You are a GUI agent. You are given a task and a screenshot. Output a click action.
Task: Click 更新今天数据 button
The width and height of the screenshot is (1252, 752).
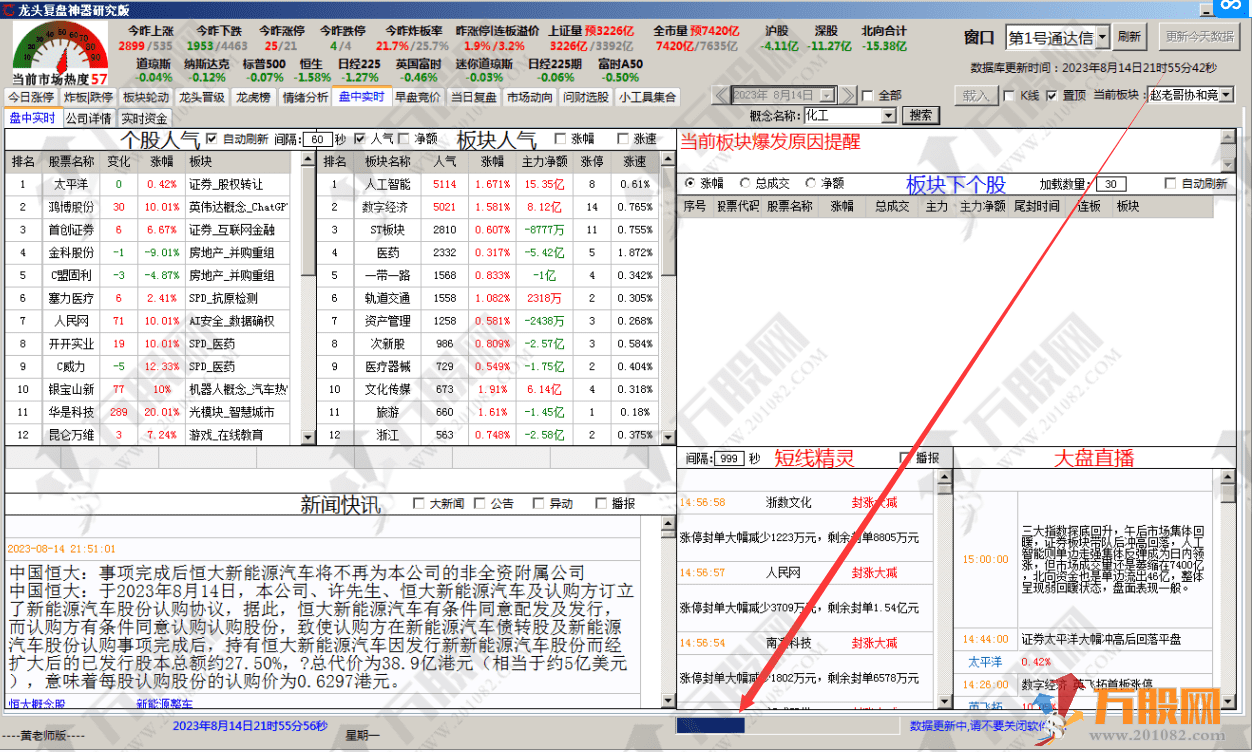click(1199, 37)
